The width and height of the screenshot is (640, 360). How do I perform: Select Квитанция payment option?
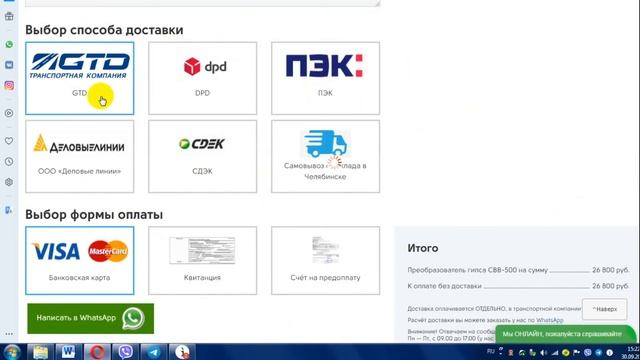point(202,260)
